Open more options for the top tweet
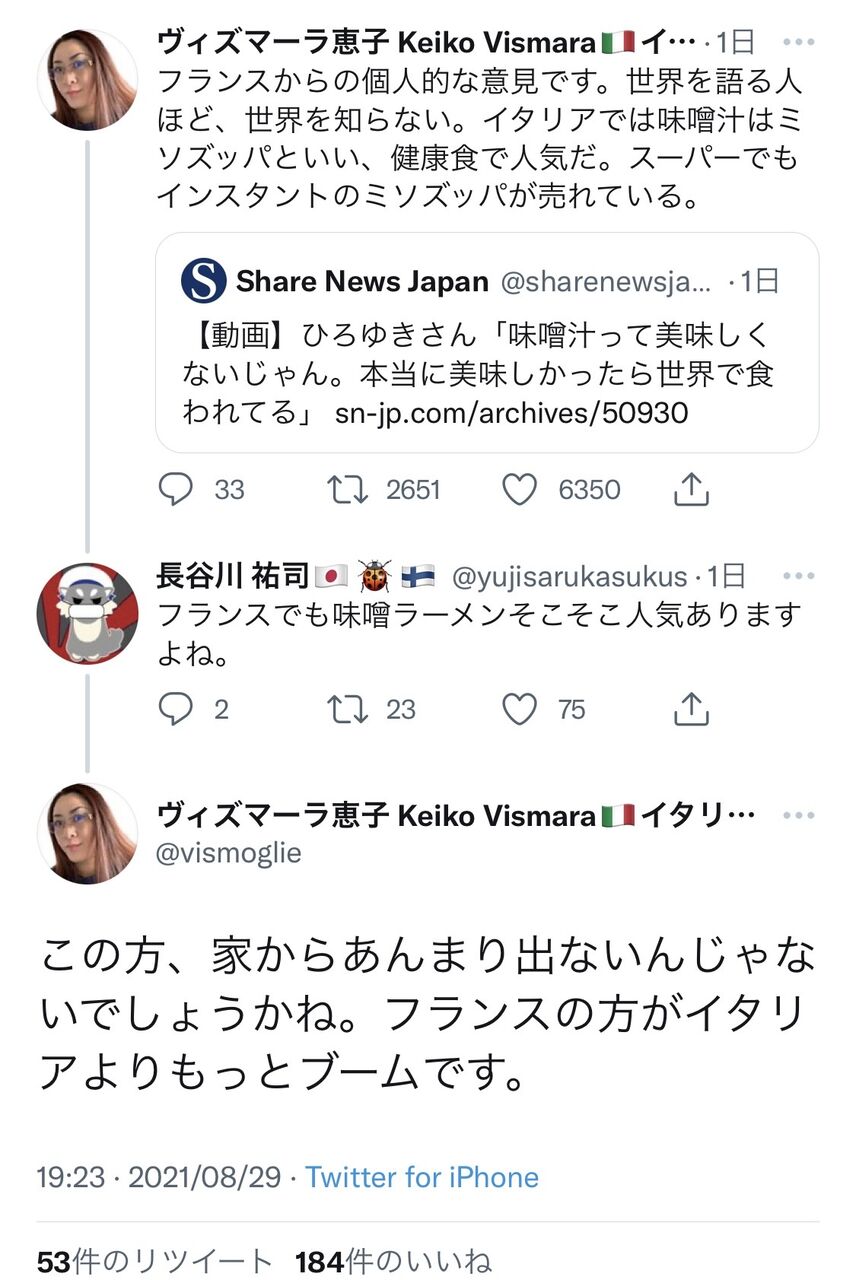Viewport: 856px width, 1280px height. [x=799, y=43]
